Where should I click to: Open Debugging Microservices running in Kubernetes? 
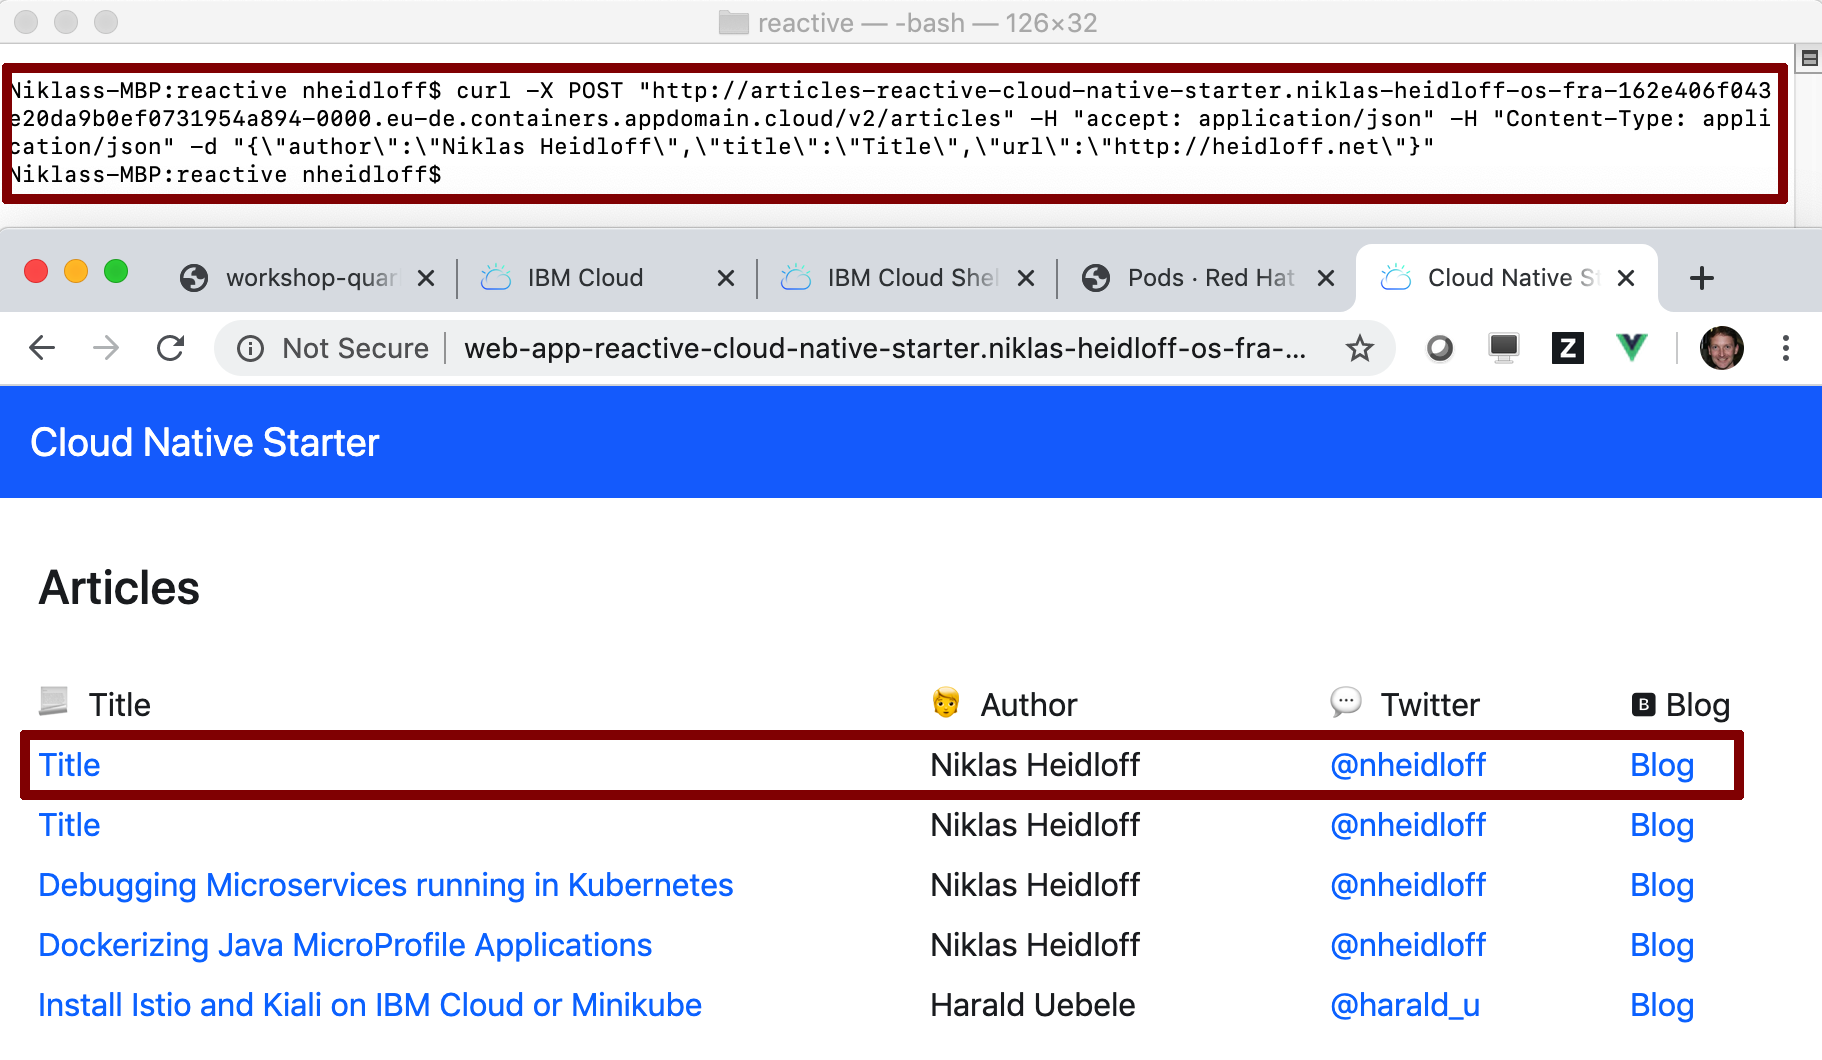[386, 885]
